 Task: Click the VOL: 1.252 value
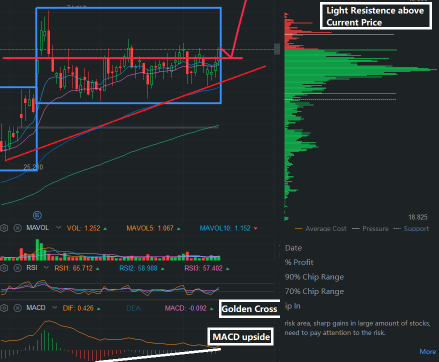(84, 228)
